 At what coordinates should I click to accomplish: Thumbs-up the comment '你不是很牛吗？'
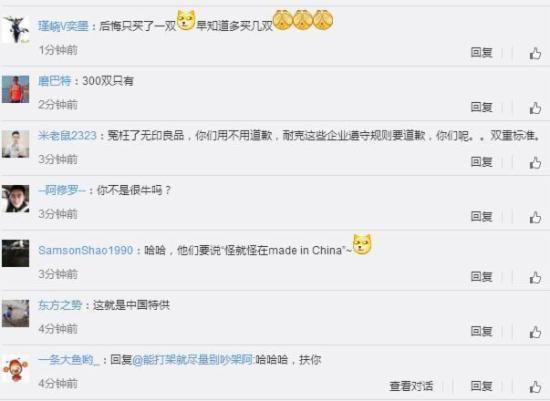click(x=535, y=217)
